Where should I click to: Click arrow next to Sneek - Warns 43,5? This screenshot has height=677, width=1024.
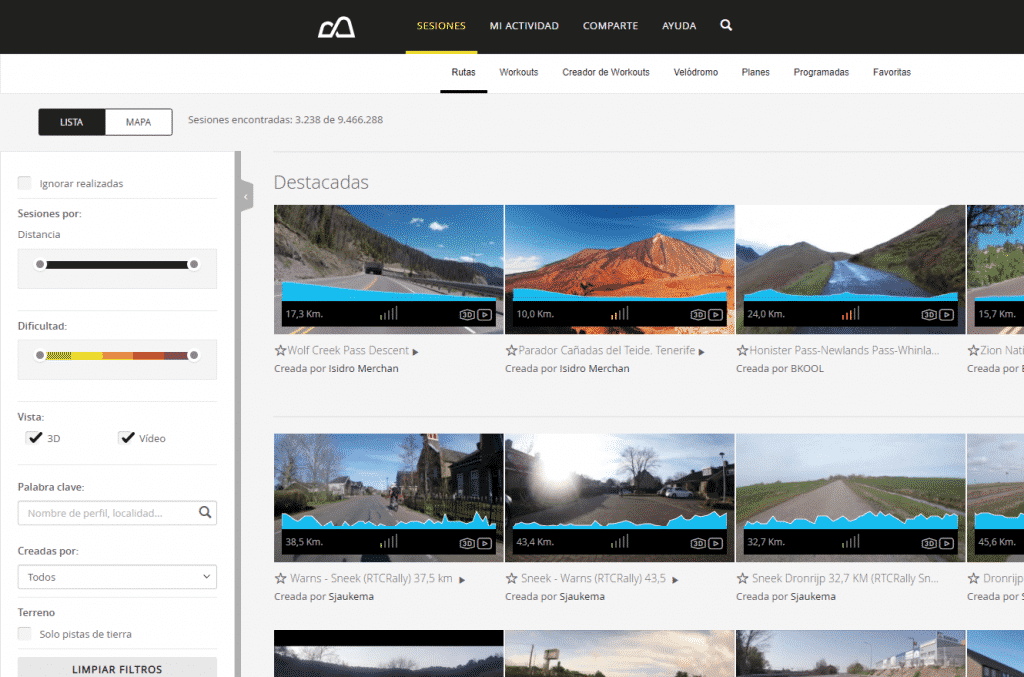[x=675, y=580]
